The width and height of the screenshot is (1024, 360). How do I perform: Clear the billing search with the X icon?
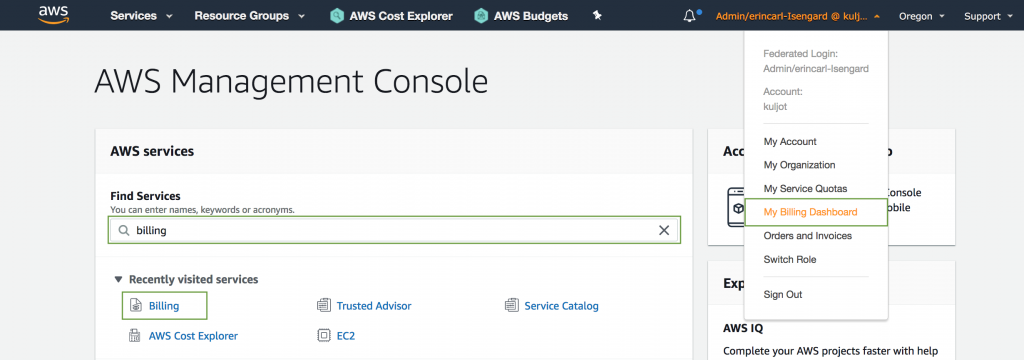[x=664, y=230]
